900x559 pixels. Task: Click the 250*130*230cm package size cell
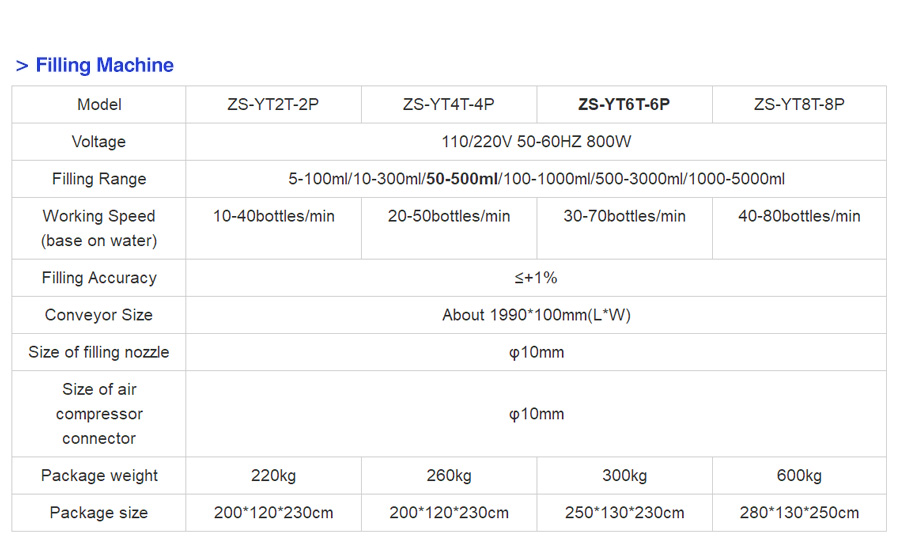pyautogui.click(x=624, y=513)
